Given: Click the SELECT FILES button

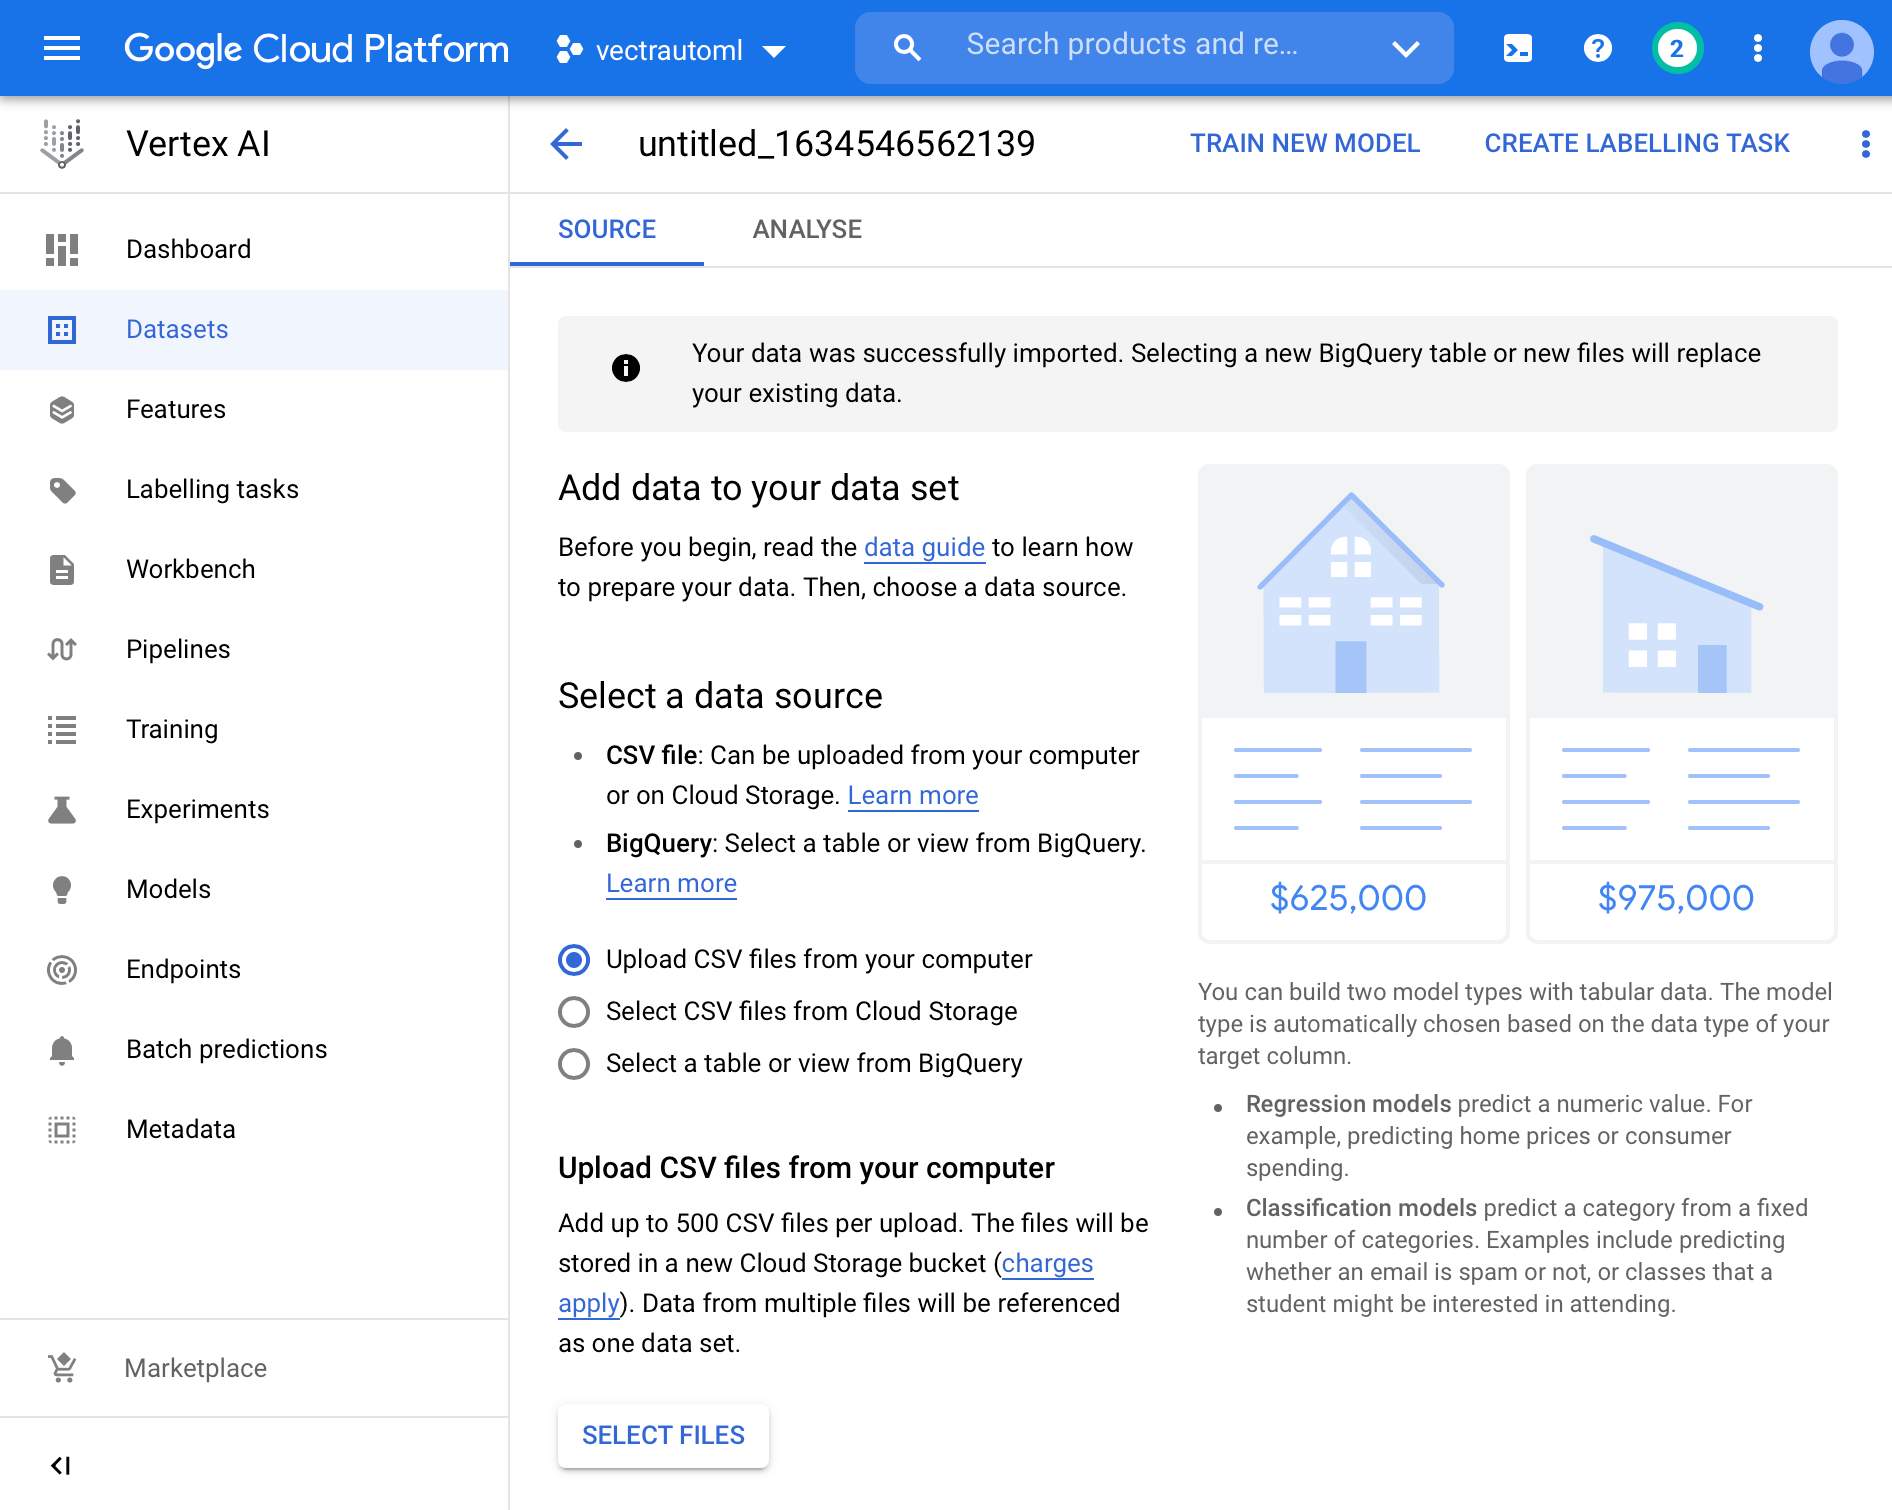Looking at the screenshot, I should [x=663, y=1435].
